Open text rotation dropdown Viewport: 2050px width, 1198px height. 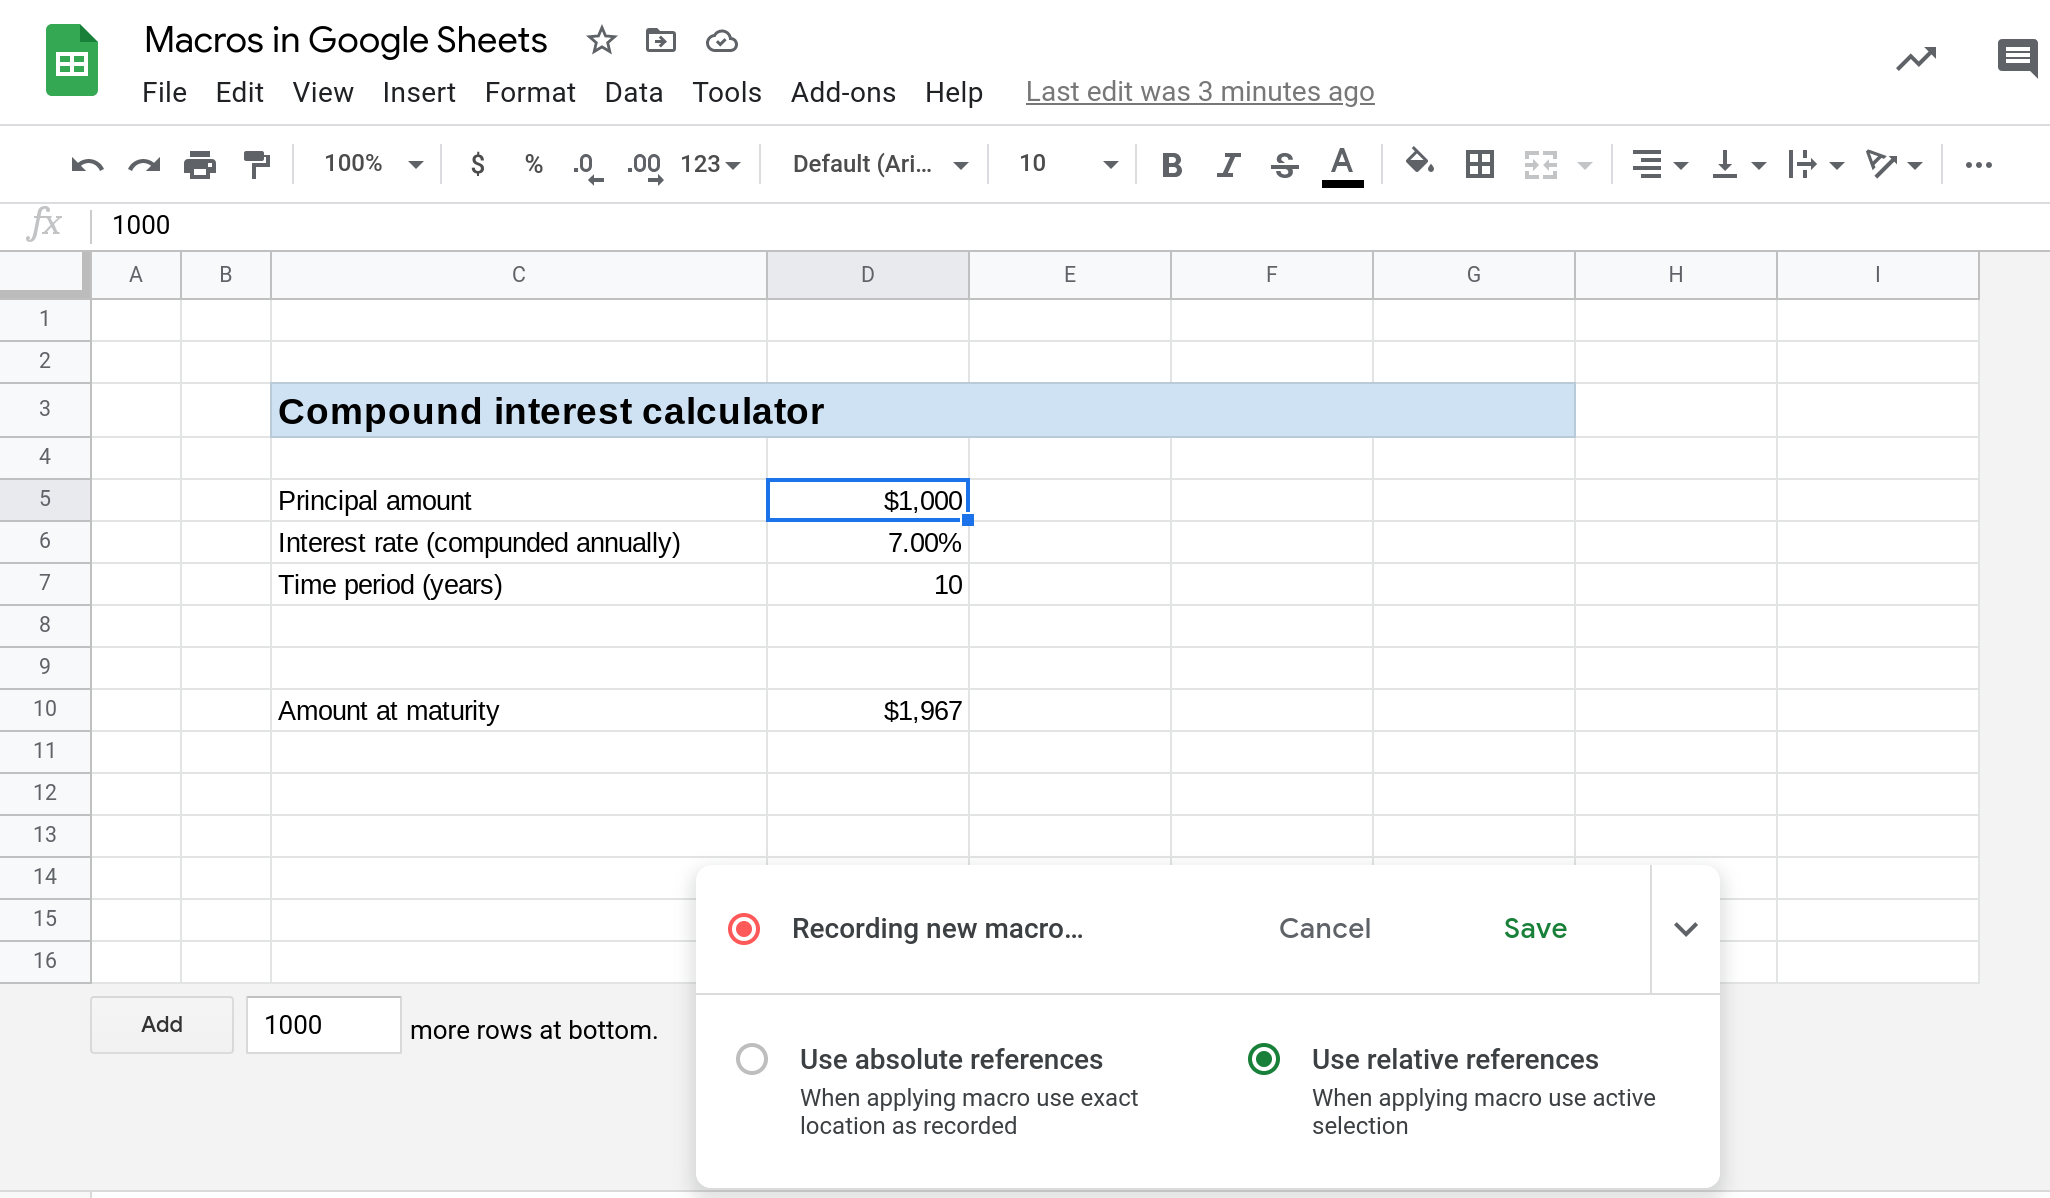(x=1894, y=164)
